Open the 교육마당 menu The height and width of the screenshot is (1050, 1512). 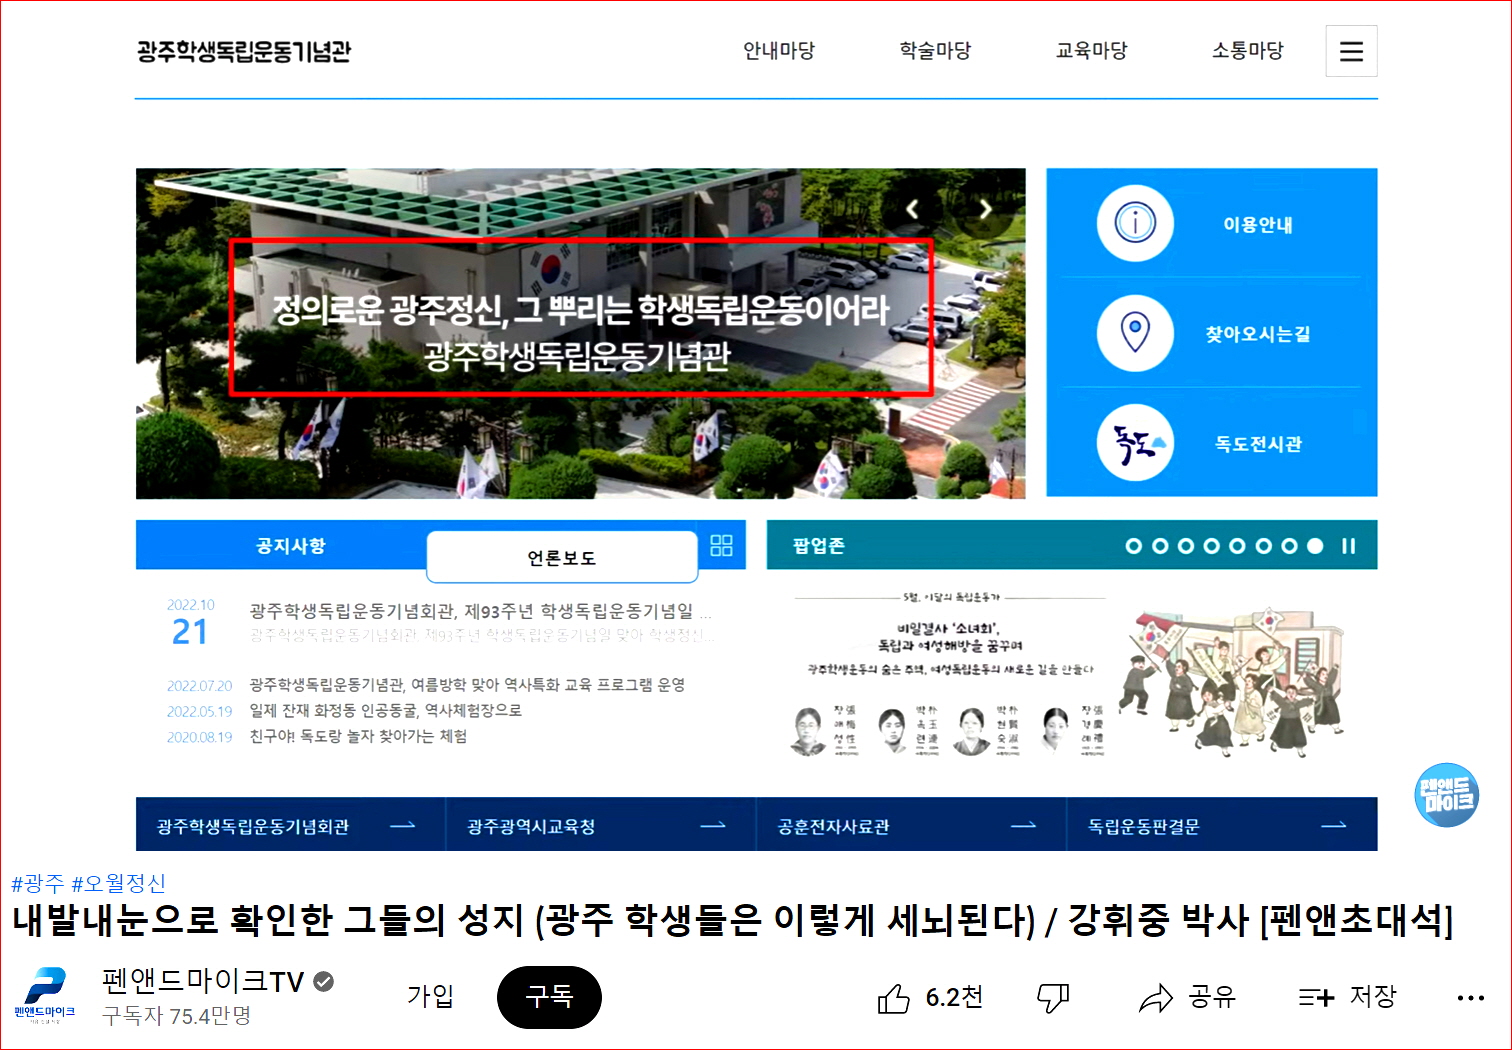1091,51
